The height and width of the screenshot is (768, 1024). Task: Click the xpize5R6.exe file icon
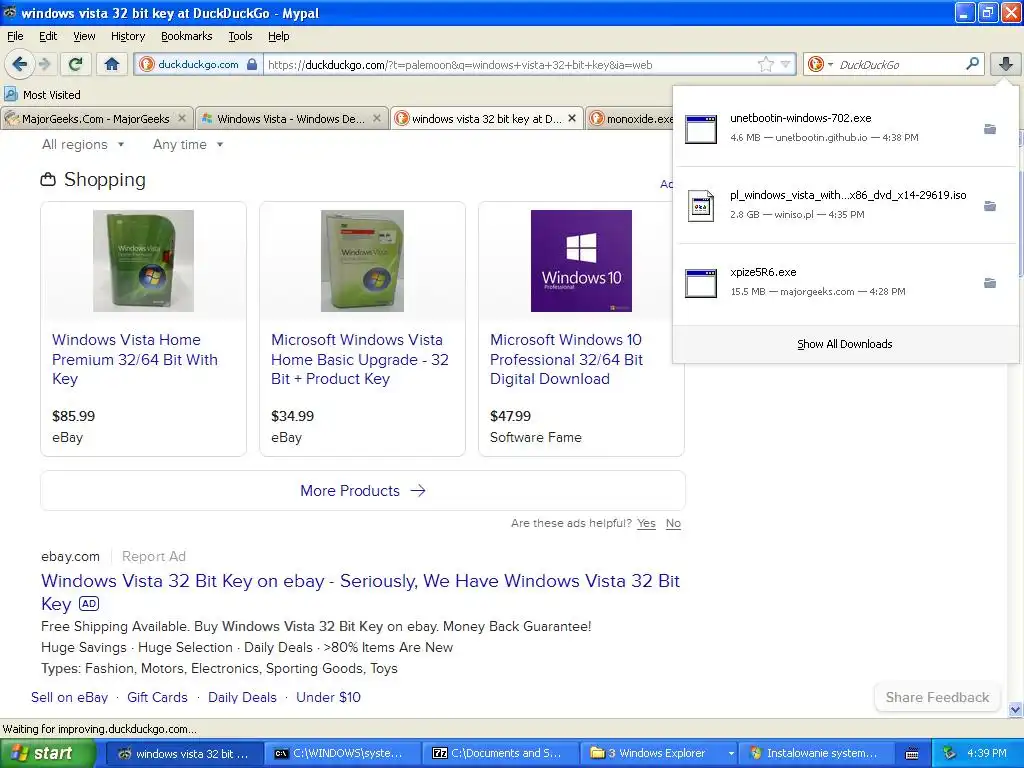click(x=701, y=283)
